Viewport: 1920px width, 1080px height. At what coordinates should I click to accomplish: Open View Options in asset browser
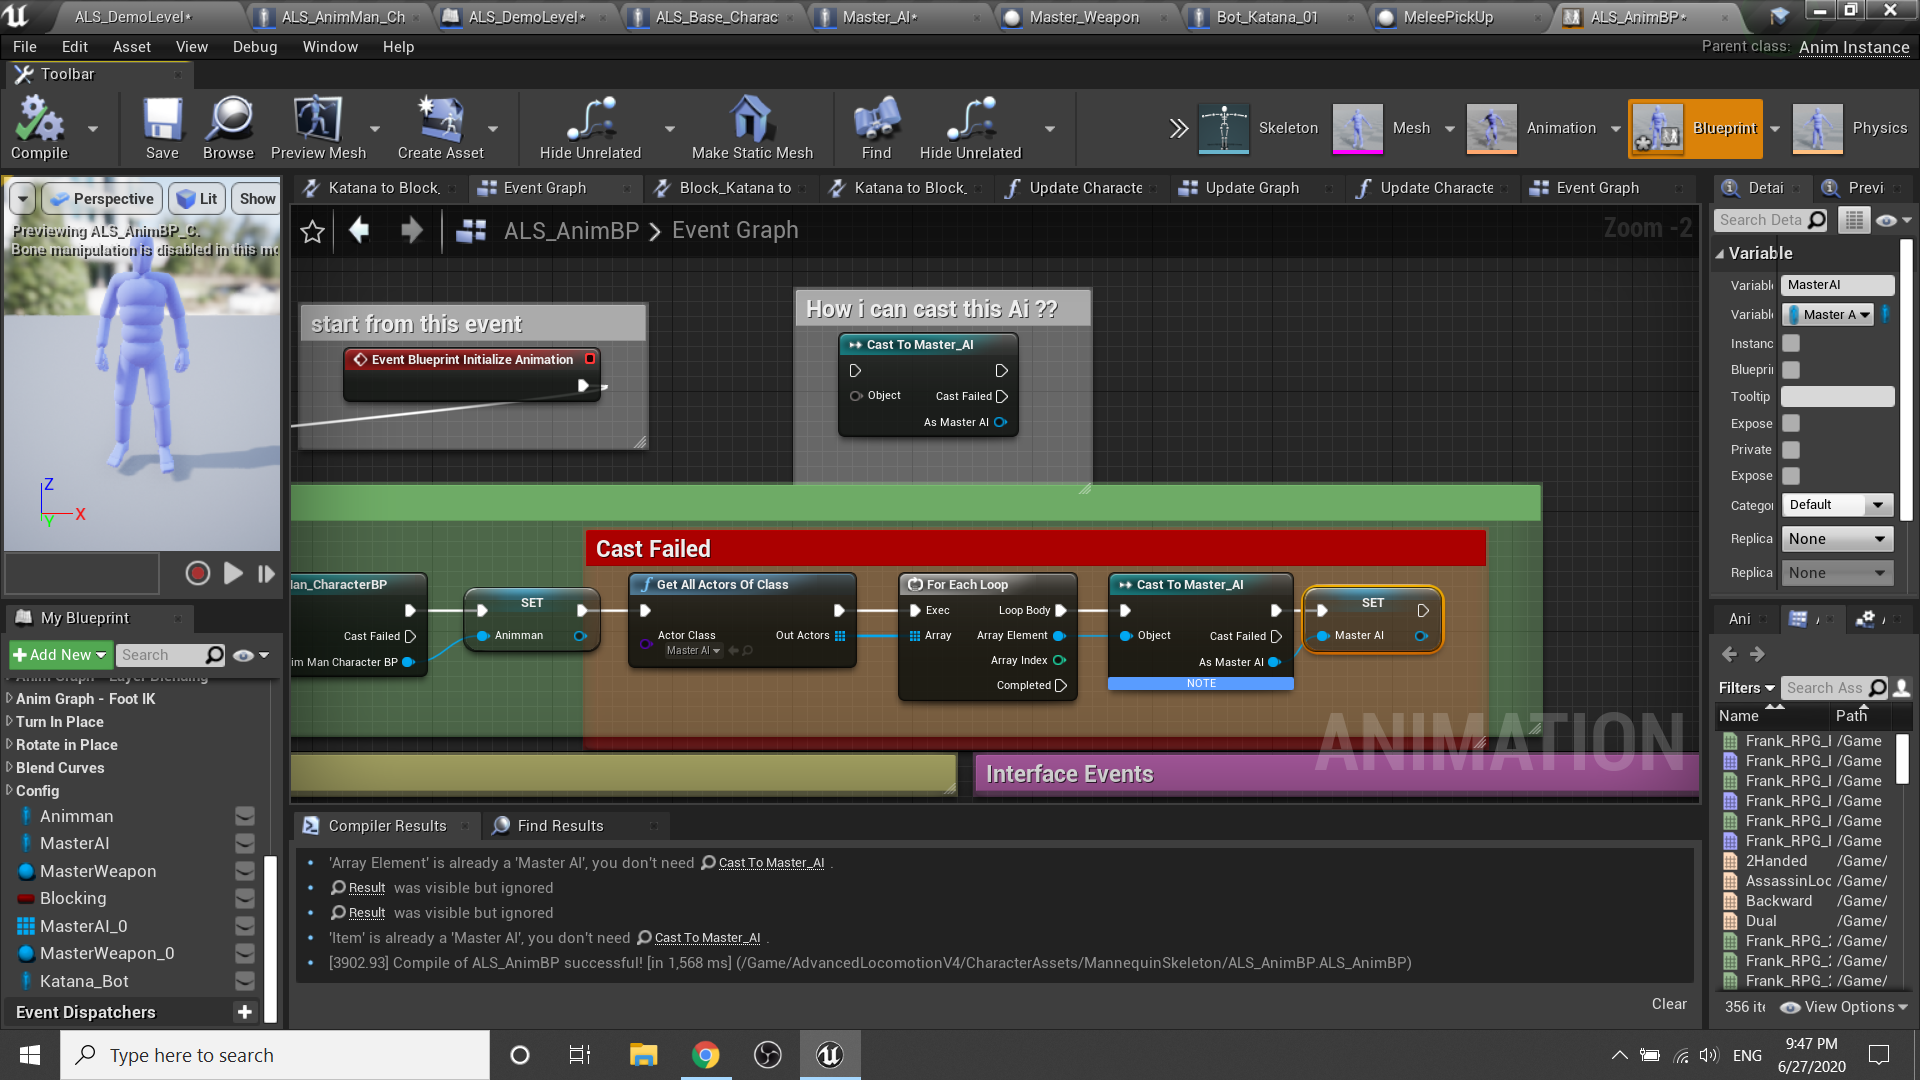[x=1845, y=1007]
